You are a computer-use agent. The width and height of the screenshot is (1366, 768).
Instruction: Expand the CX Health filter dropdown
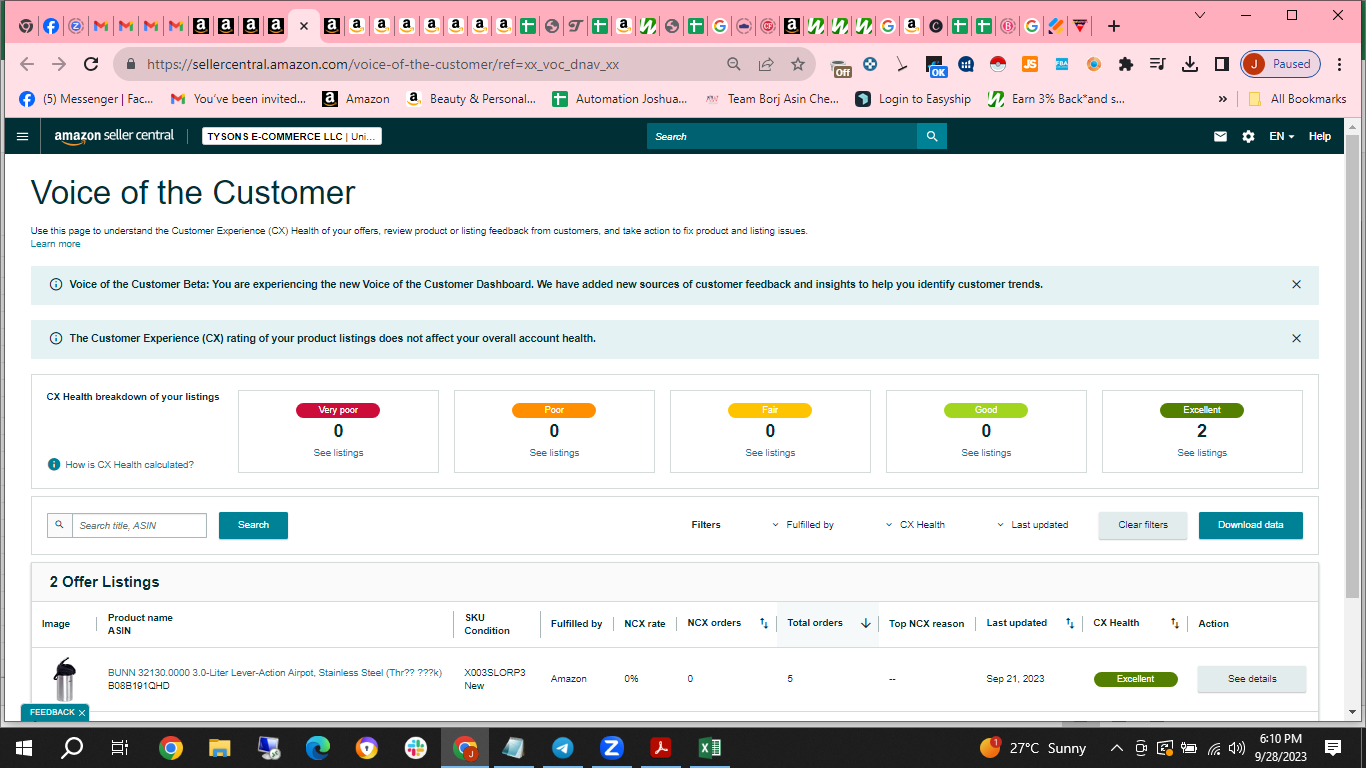point(915,525)
